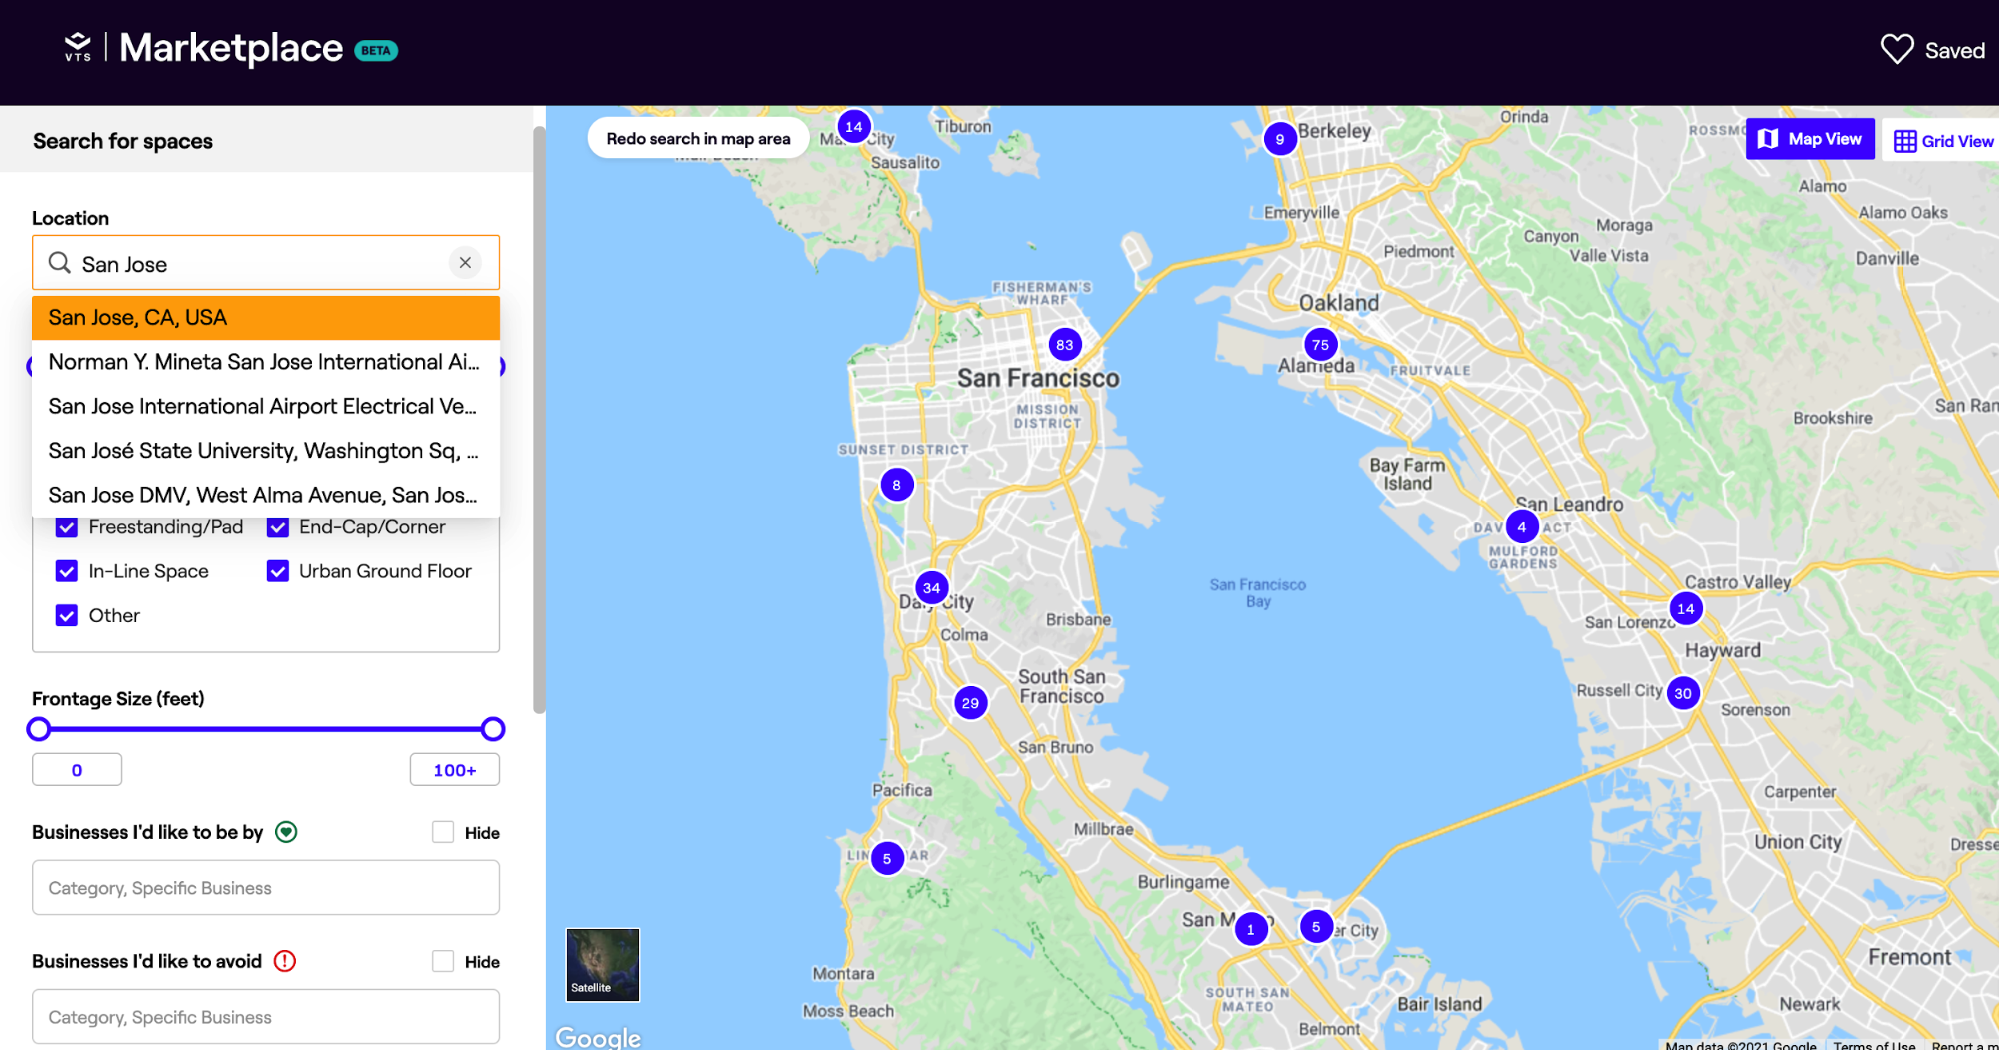Check Hide for Businesses I'd like to avoid
This screenshot has width=1999, height=1050.
443,961
